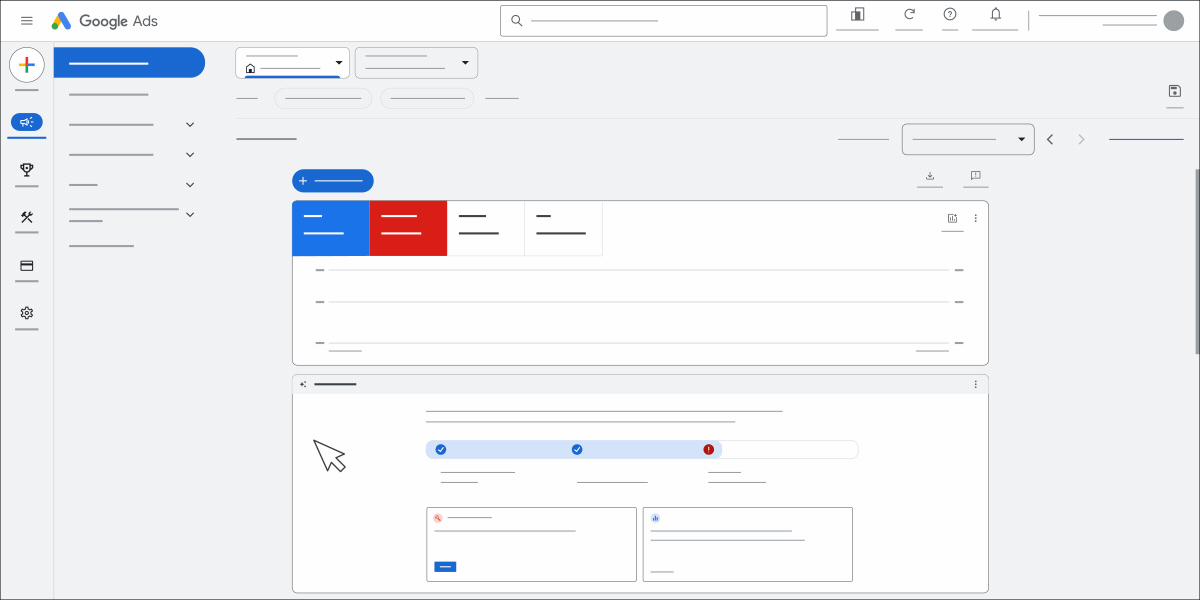
Task: Open the Billing credit card section
Action: click(27, 266)
